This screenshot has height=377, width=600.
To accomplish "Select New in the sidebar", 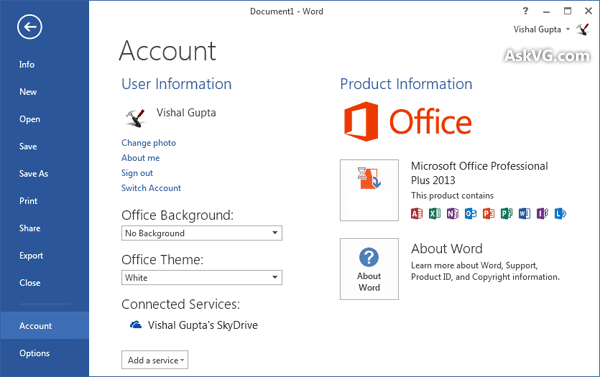I will coord(28,92).
